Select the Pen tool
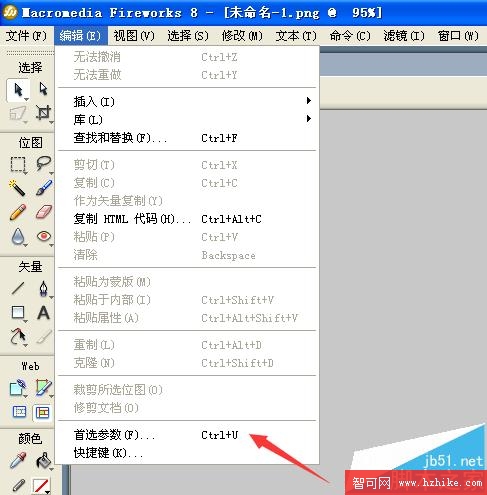 pos(43,289)
